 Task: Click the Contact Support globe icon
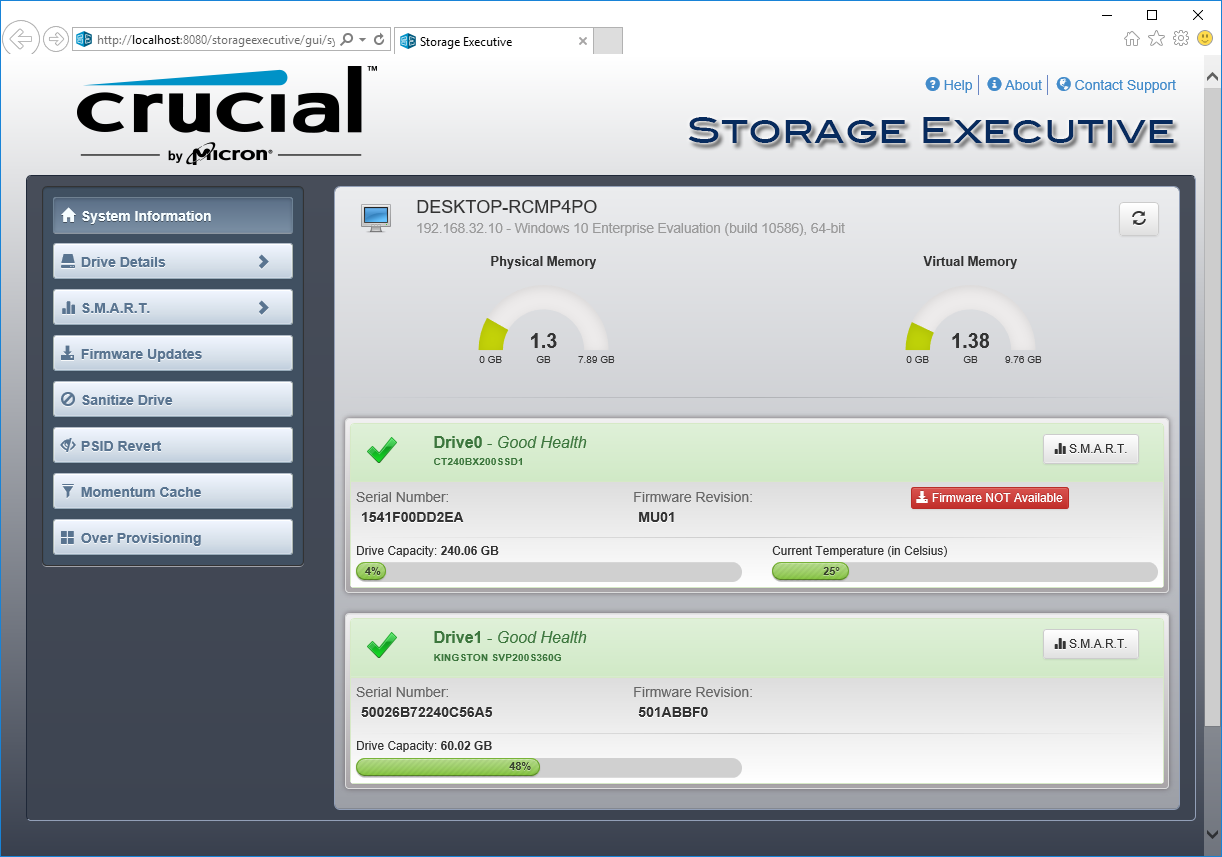click(x=1064, y=85)
